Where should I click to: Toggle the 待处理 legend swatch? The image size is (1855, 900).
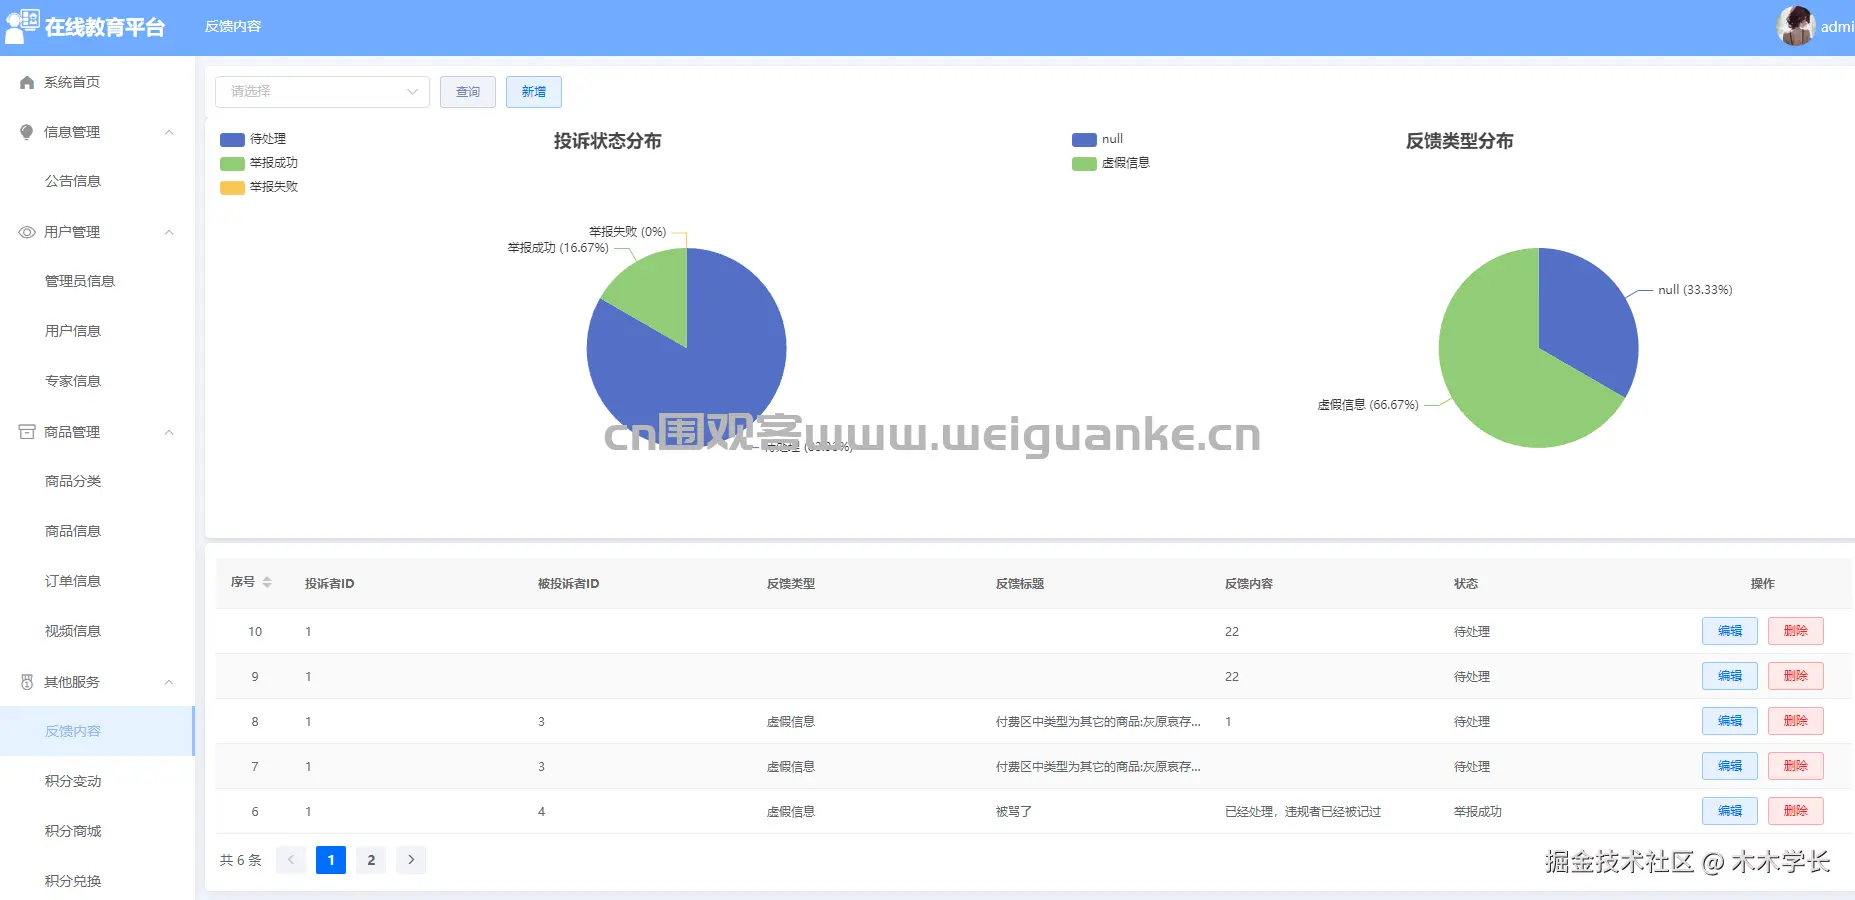(232, 140)
